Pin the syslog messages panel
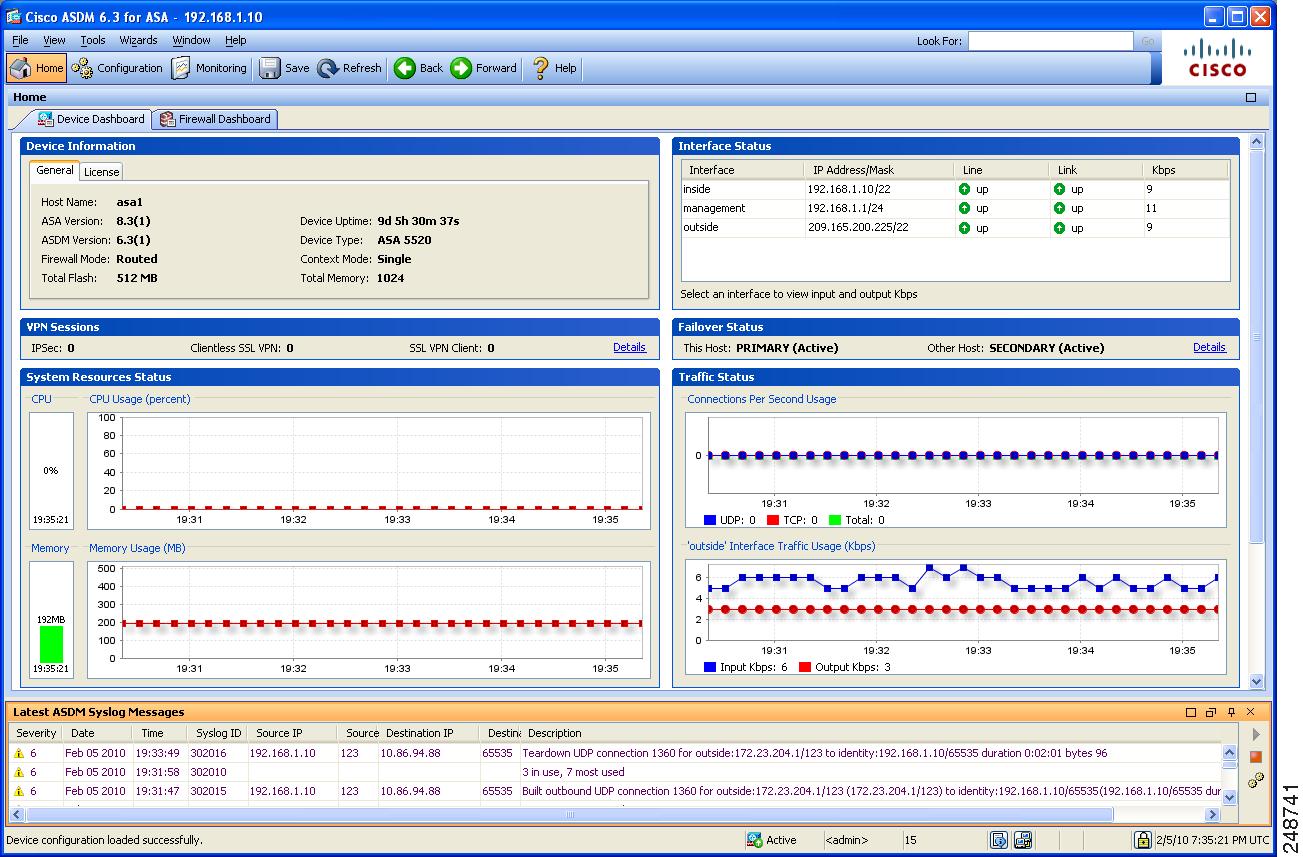Viewport: 1303px width, 857px height. tap(1231, 712)
